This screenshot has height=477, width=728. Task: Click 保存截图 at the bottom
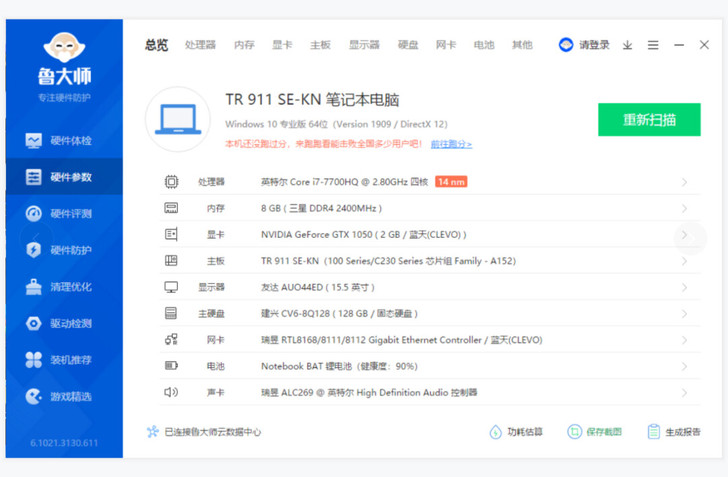[595, 432]
